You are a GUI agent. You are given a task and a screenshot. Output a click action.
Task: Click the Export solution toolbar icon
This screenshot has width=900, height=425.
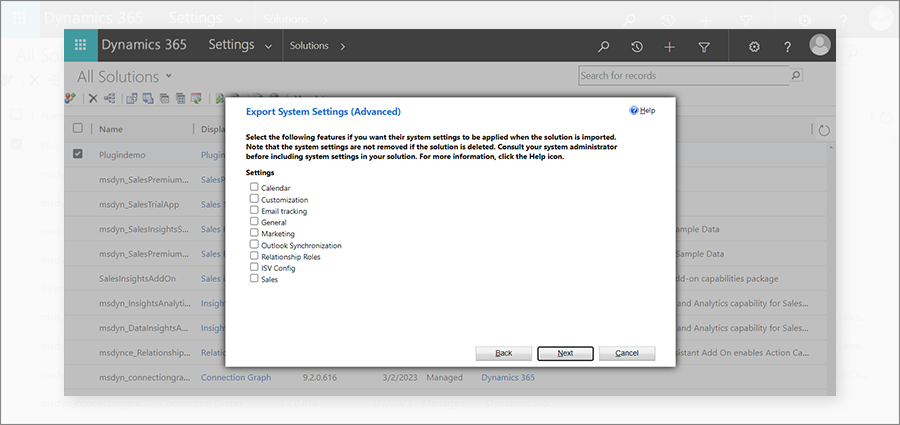pyautogui.click(x=148, y=99)
